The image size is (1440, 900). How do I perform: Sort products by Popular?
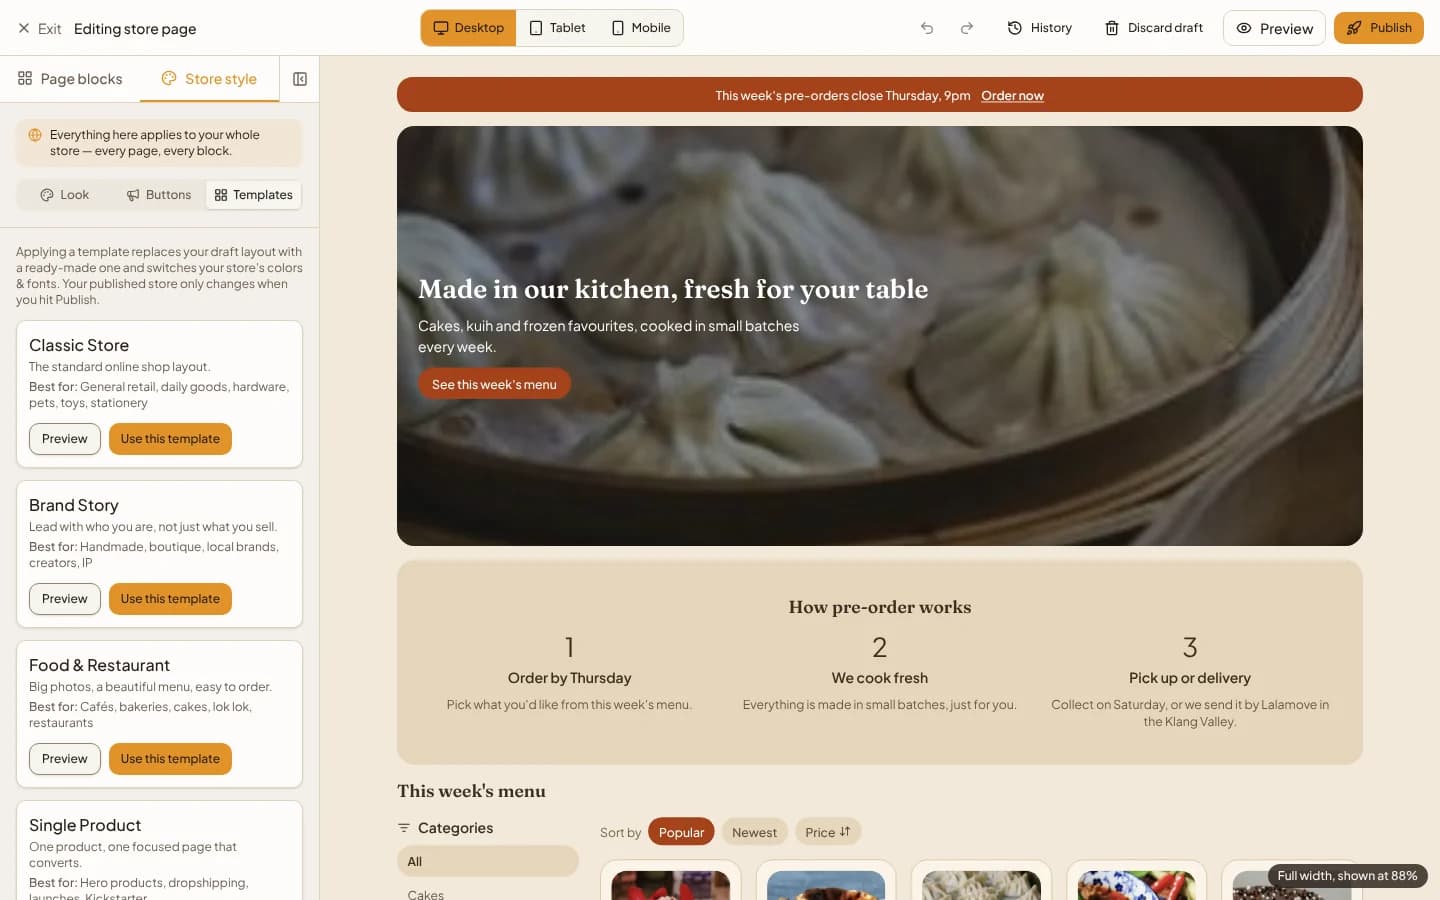681,832
